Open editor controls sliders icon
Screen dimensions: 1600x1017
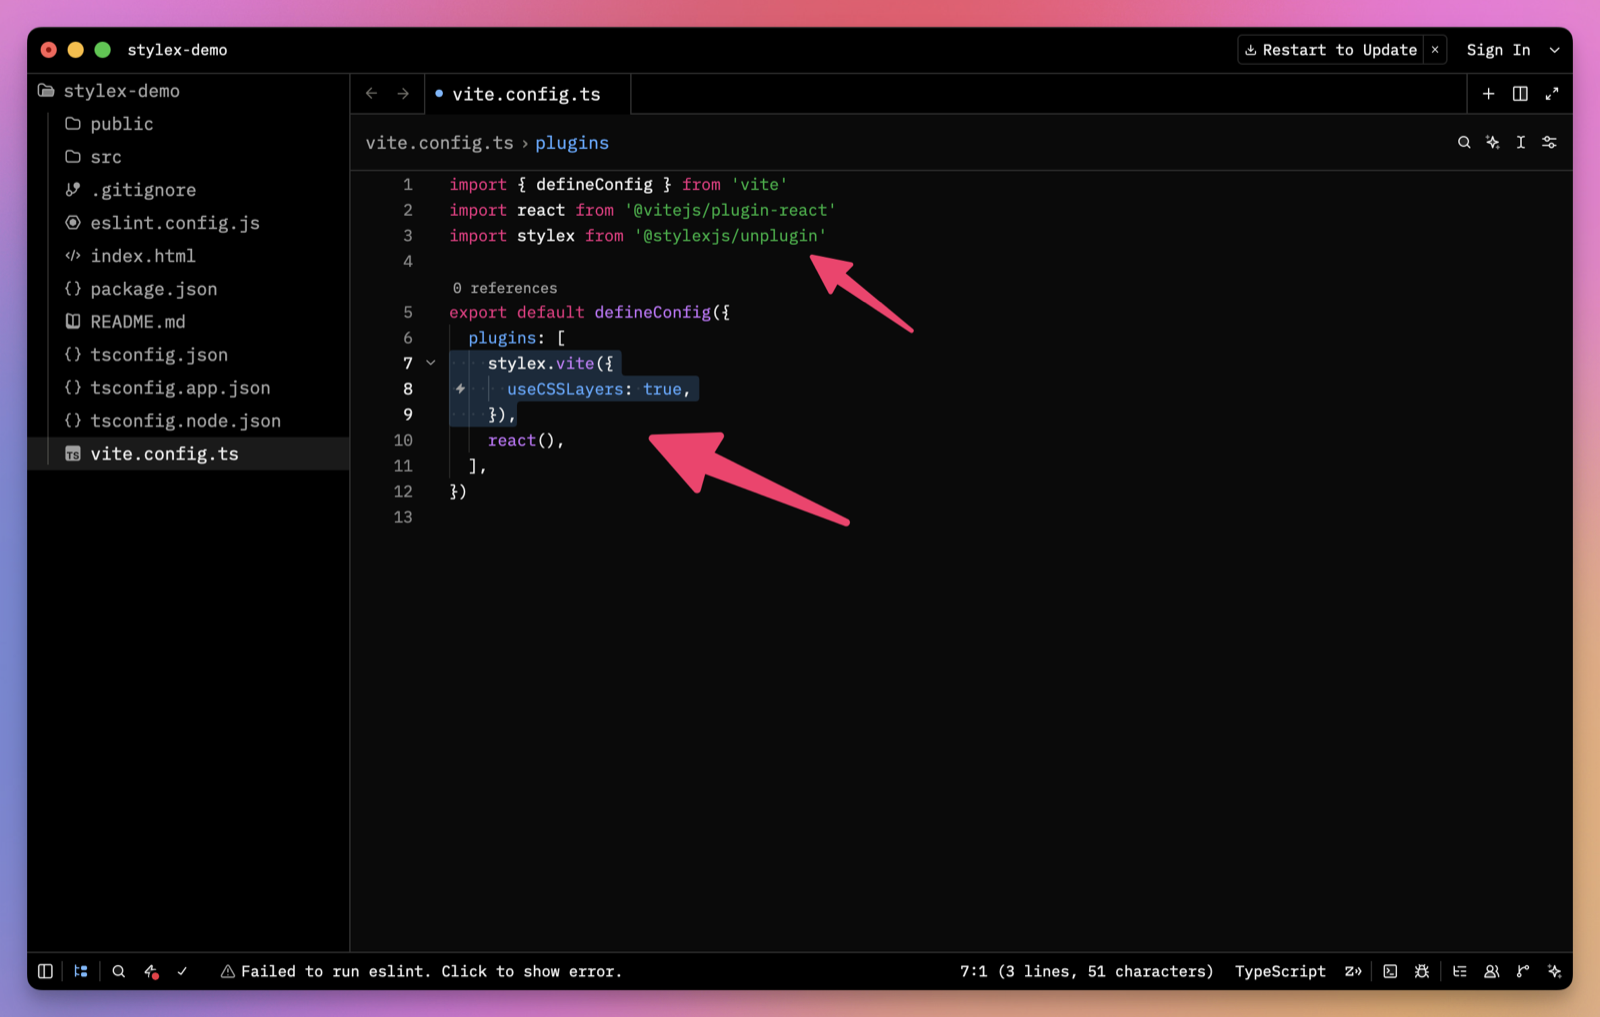click(1549, 142)
